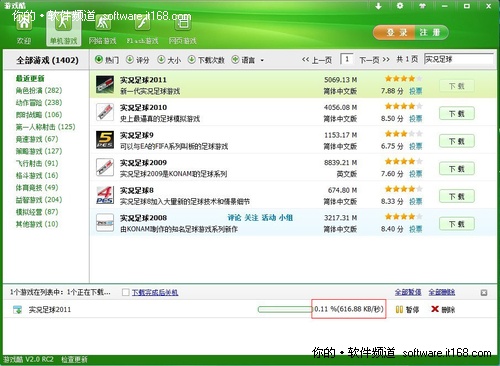Sort games by 大小 size

[x=169, y=60]
